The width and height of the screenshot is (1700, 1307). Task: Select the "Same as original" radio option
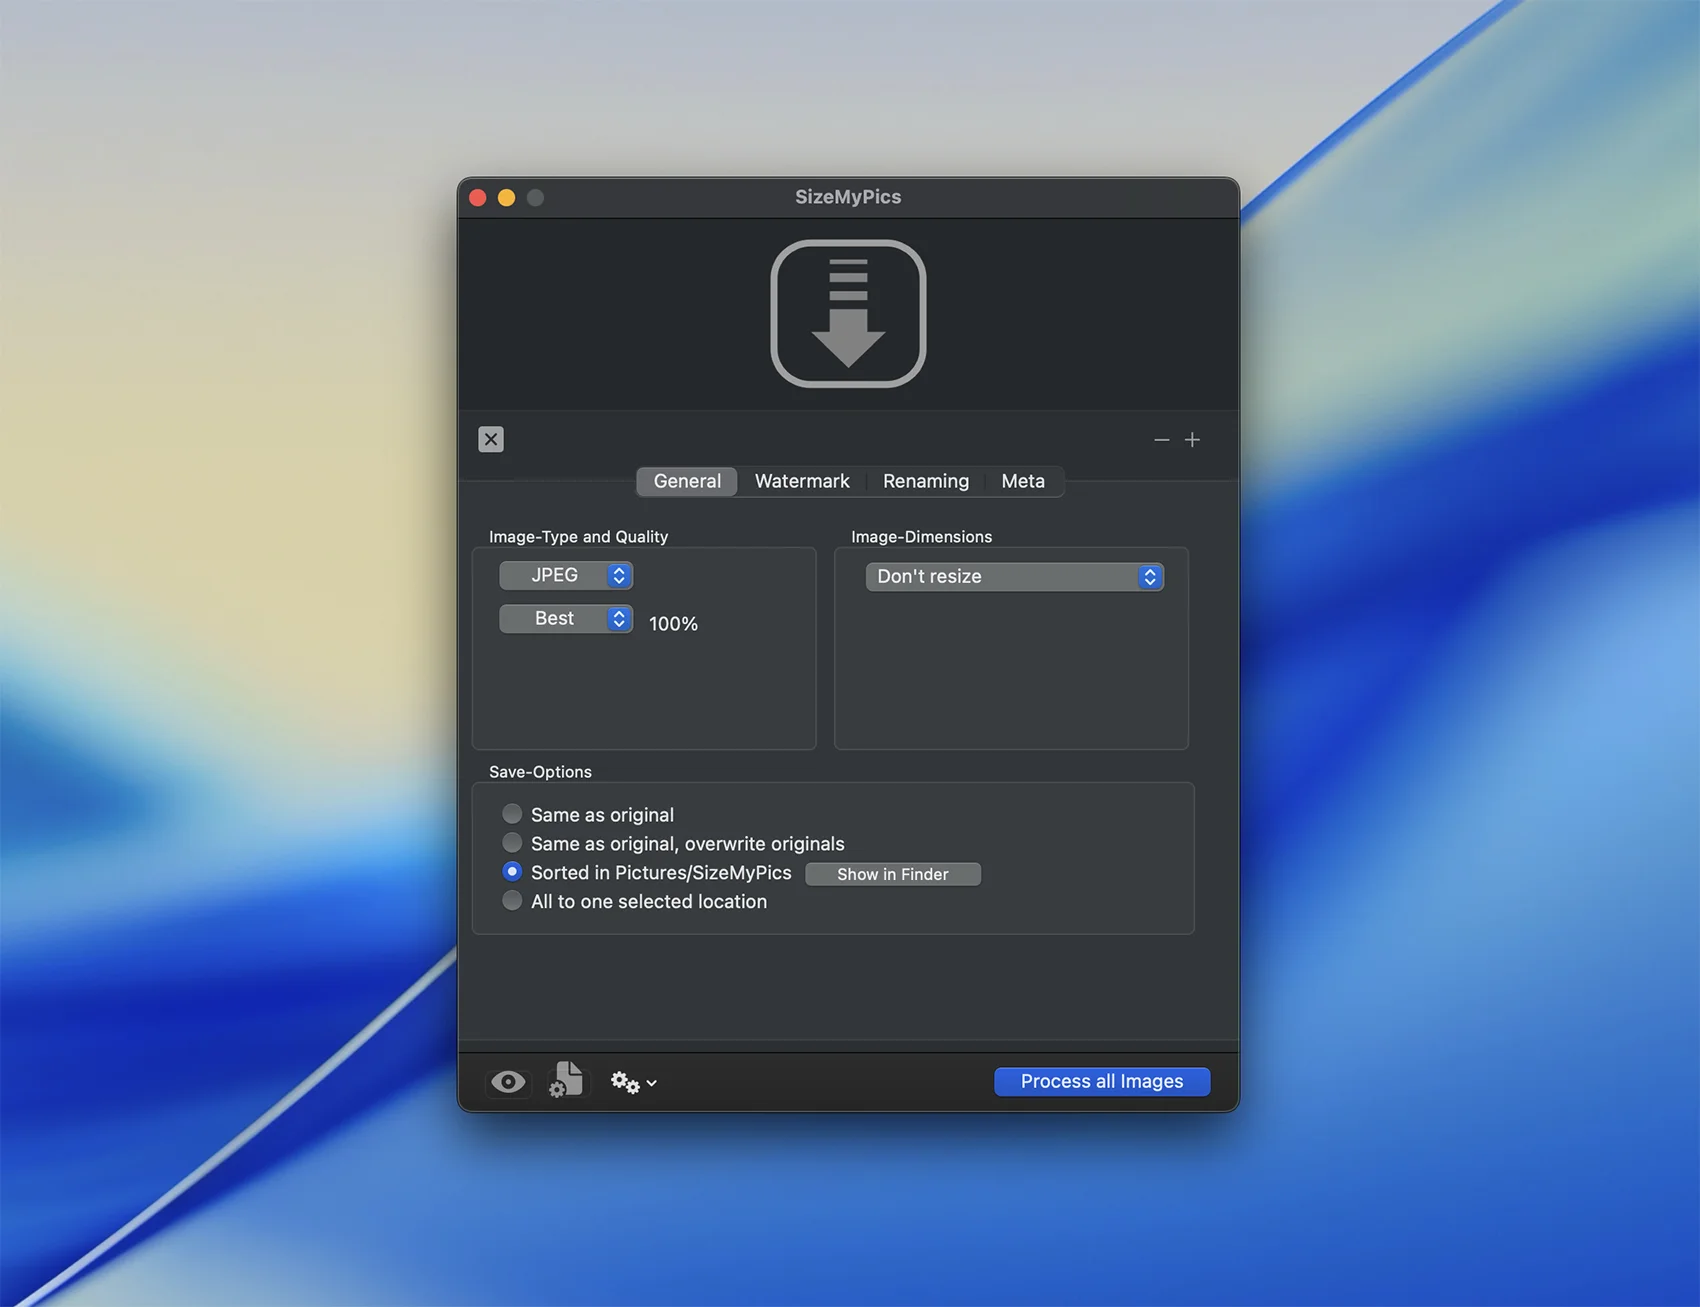click(512, 814)
